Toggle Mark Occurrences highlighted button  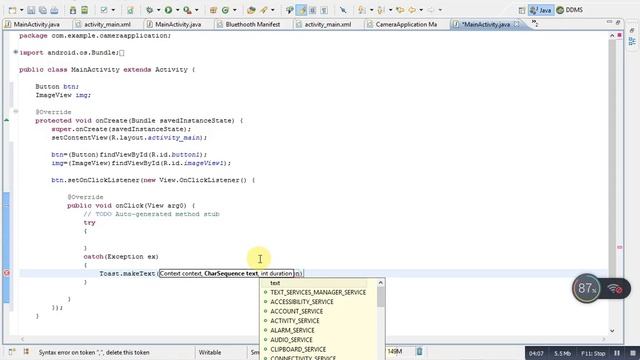click(301, 10)
